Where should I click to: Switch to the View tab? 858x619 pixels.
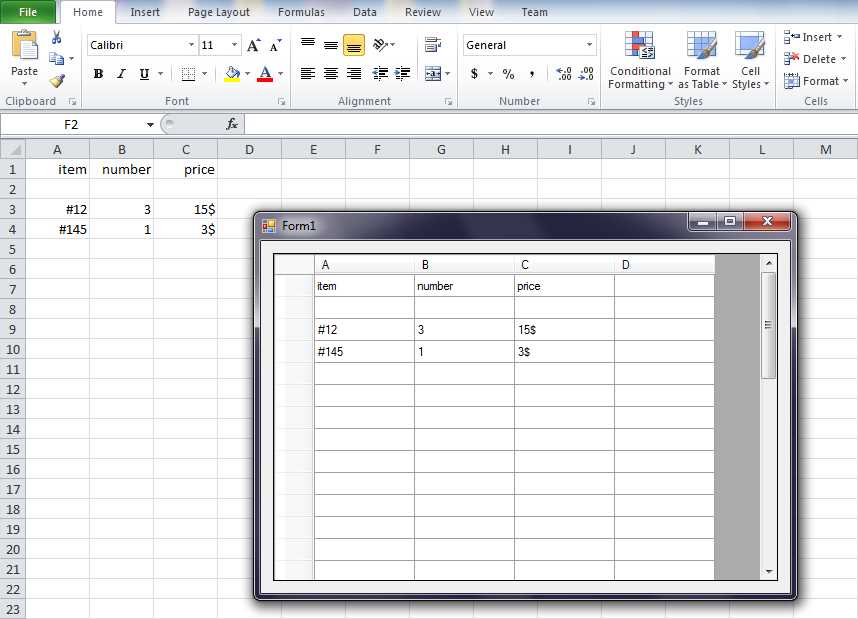481,12
